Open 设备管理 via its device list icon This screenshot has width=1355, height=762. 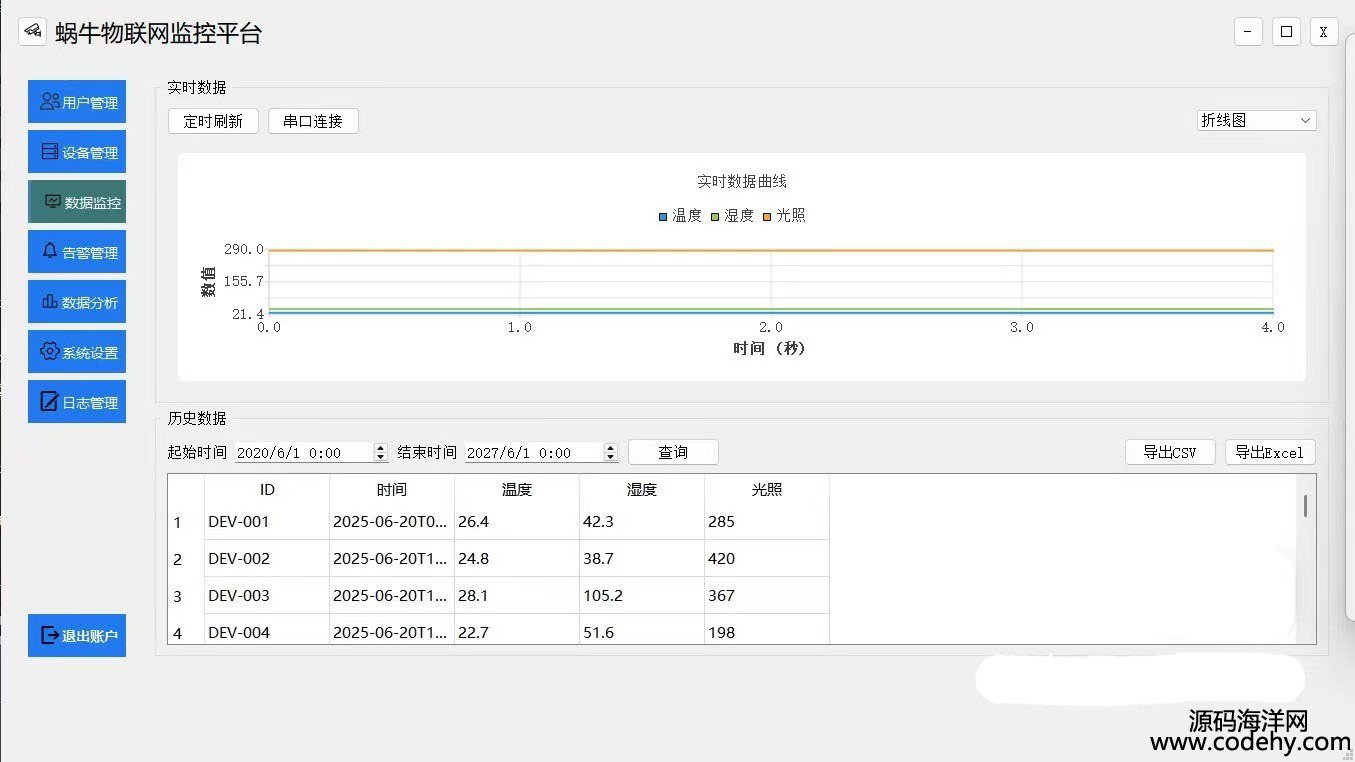pos(49,152)
